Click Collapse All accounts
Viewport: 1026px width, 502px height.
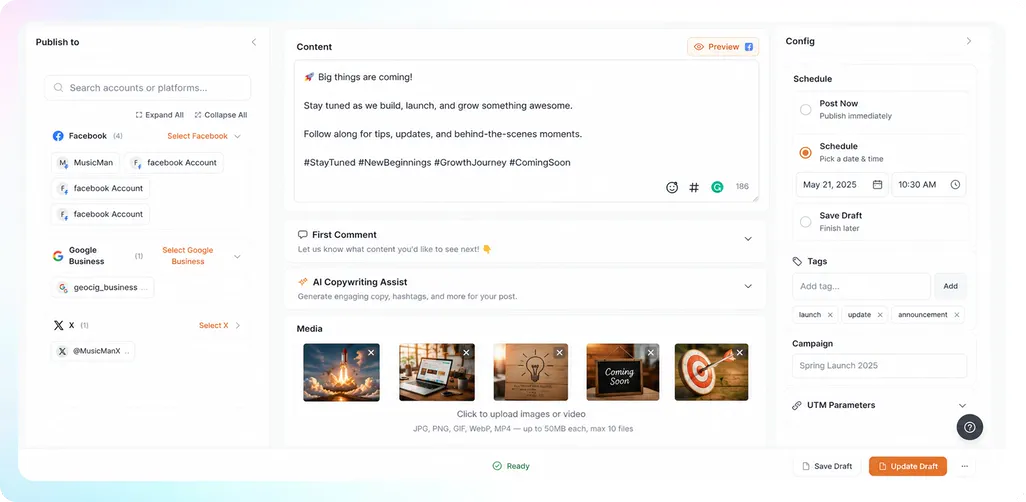coord(221,115)
